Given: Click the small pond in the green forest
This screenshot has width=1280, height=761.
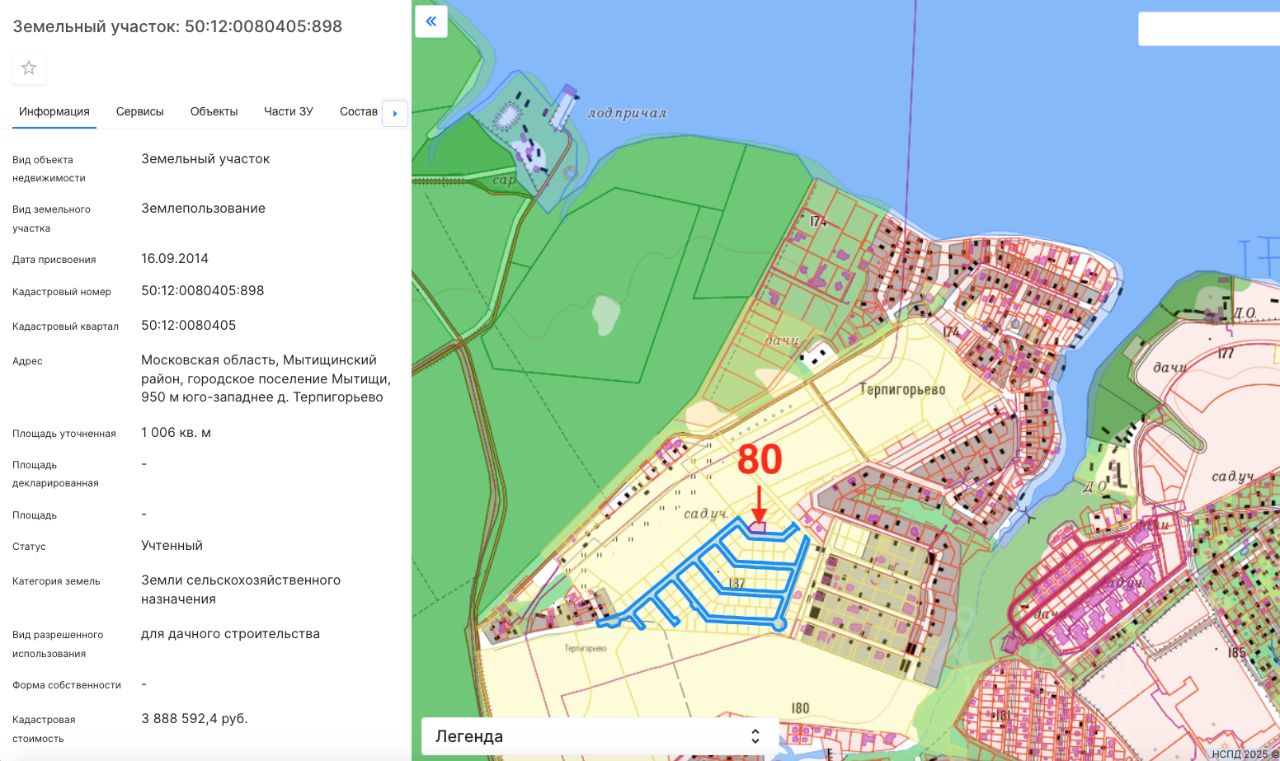Looking at the screenshot, I should coord(605,315).
